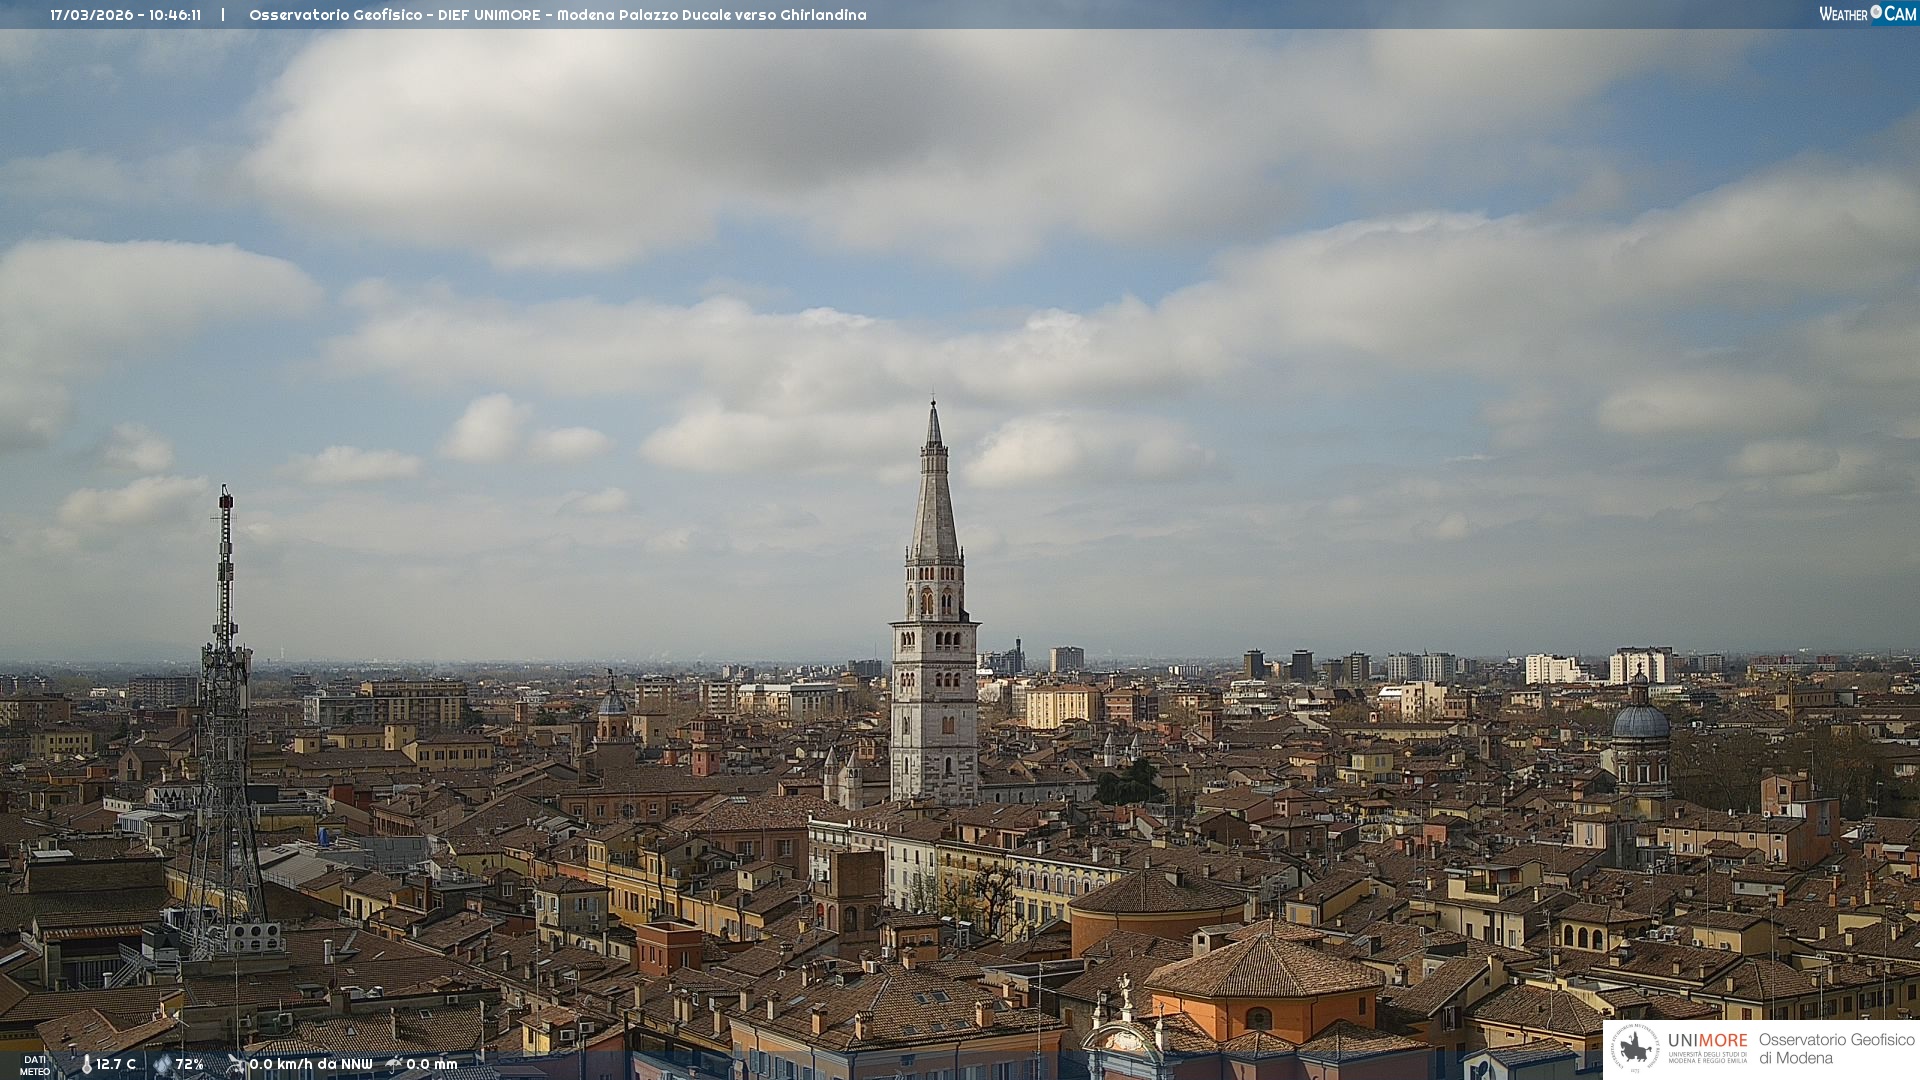
Task: Open the Osservatorio Geofisico di Modena text link
Action: 1836,1049
